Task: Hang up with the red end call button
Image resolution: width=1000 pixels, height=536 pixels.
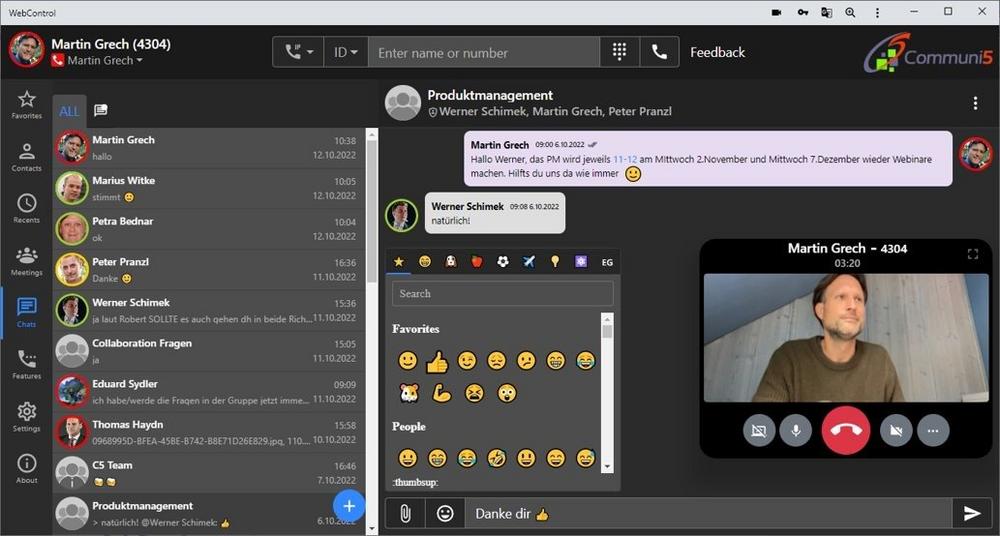Action: coord(846,430)
